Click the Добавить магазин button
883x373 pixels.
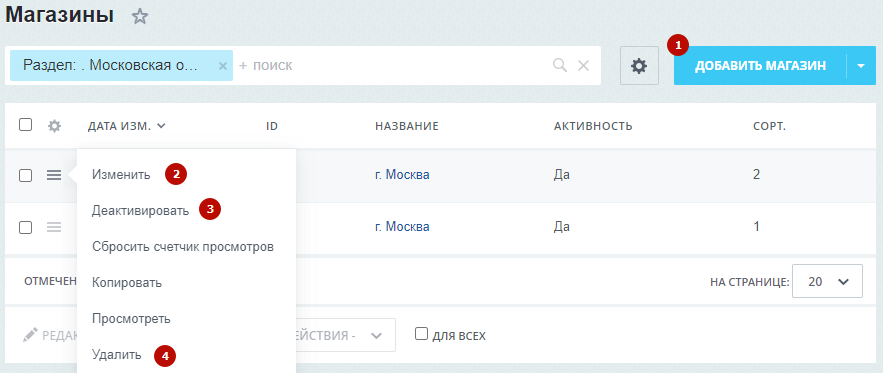click(760, 66)
